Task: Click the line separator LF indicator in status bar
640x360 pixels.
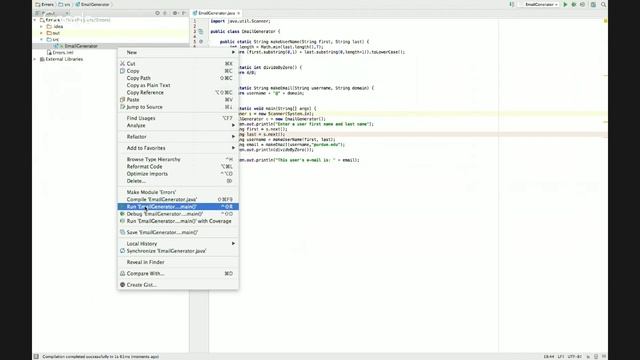Action: click(561, 356)
